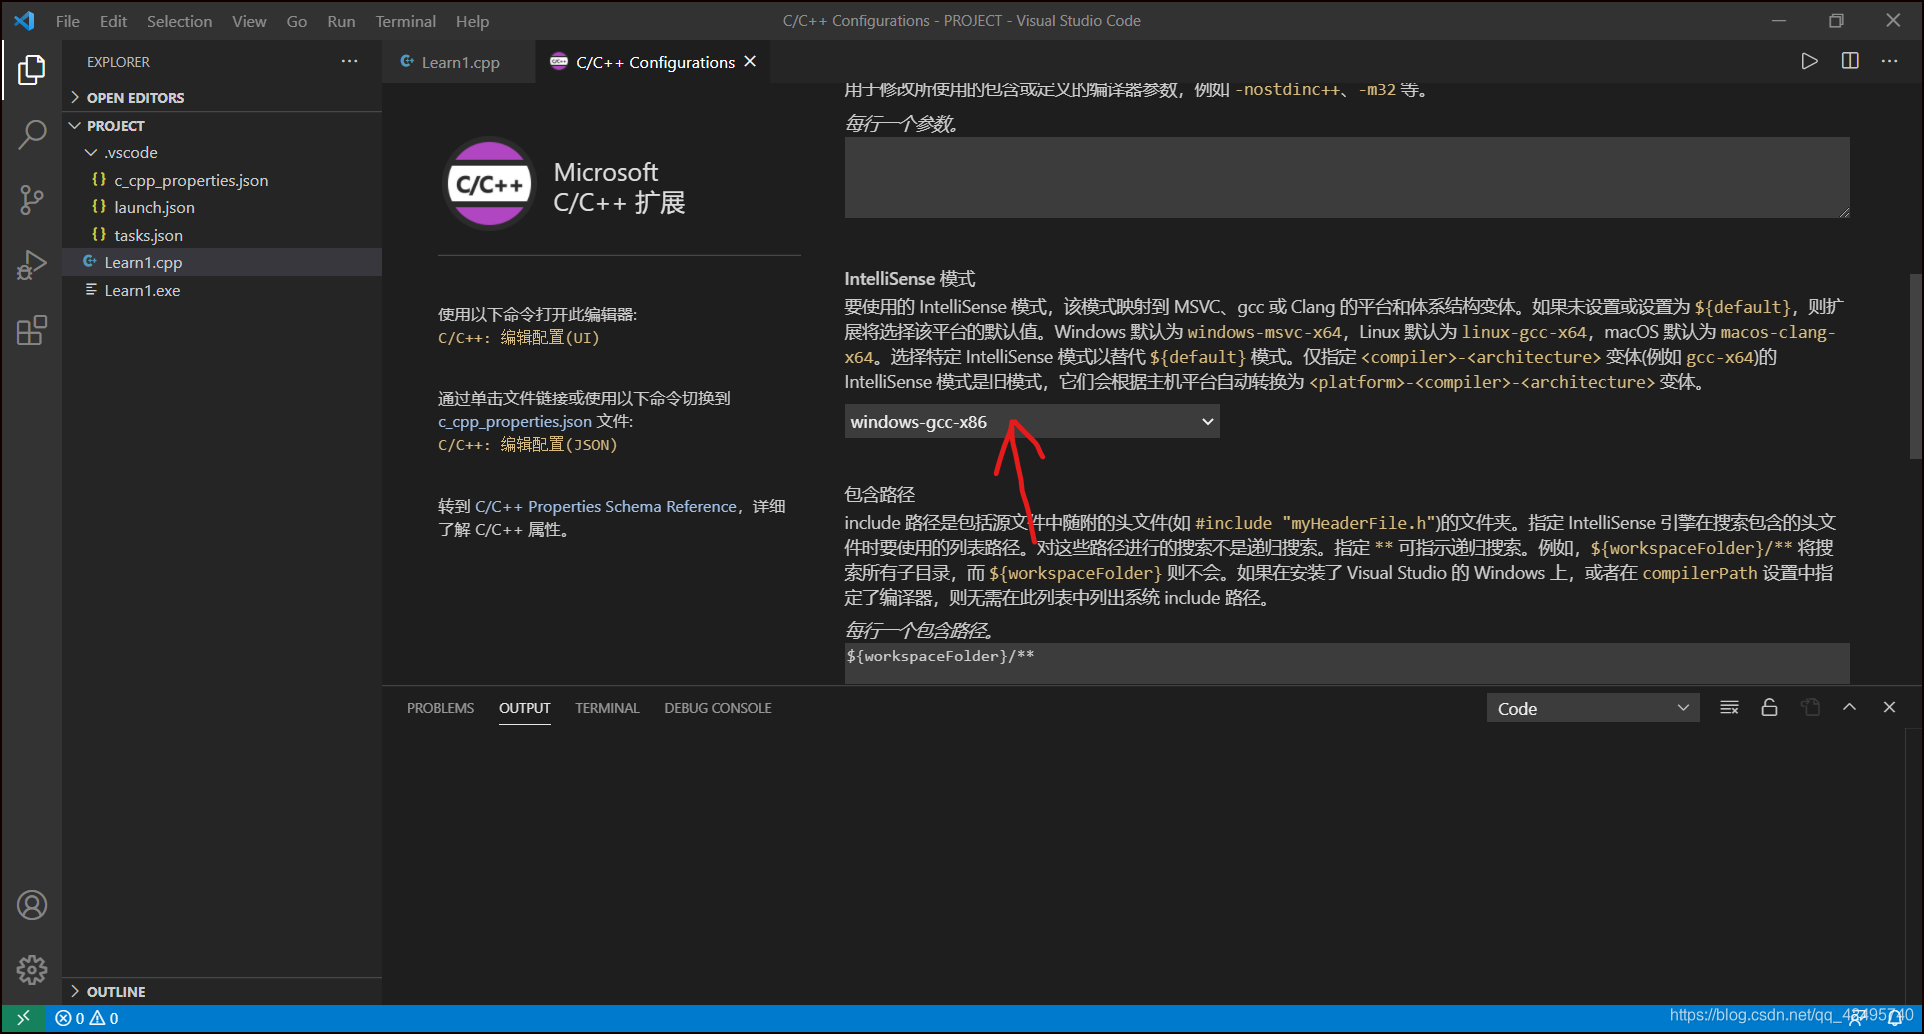Open the Help menu
The width and height of the screenshot is (1924, 1034).
coord(472,21)
